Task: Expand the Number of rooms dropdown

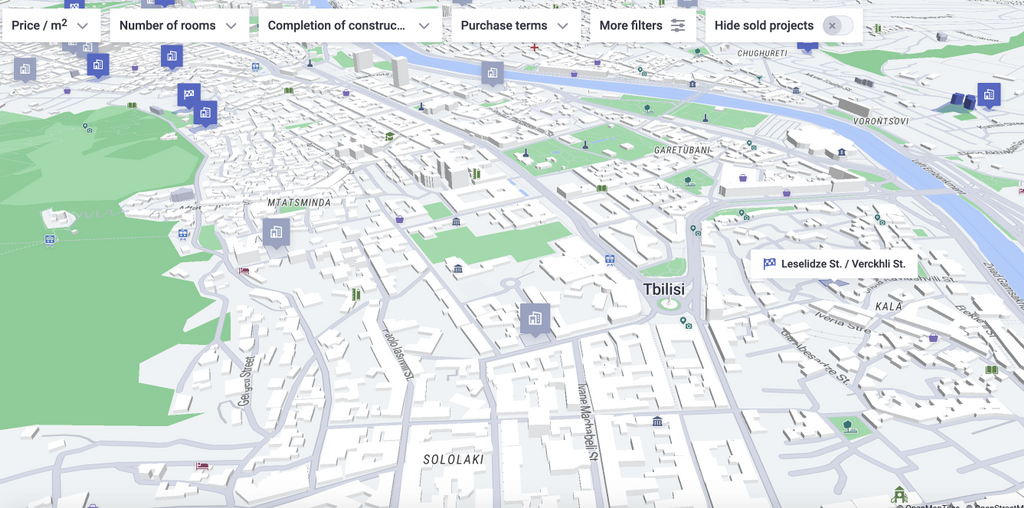Action: pyautogui.click(x=178, y=25)
